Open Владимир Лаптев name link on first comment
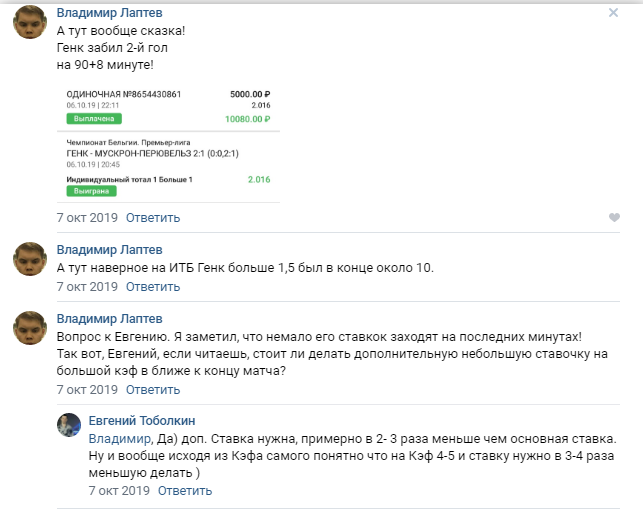The height and width of the screenshot is (512, 643). [x=109, y=13]
